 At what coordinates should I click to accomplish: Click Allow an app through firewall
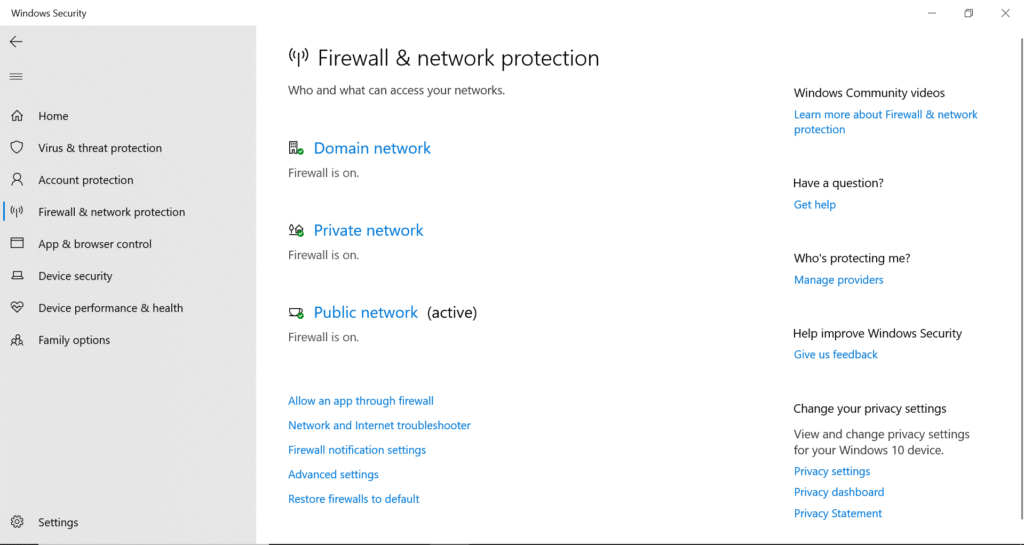pos(361,401)
